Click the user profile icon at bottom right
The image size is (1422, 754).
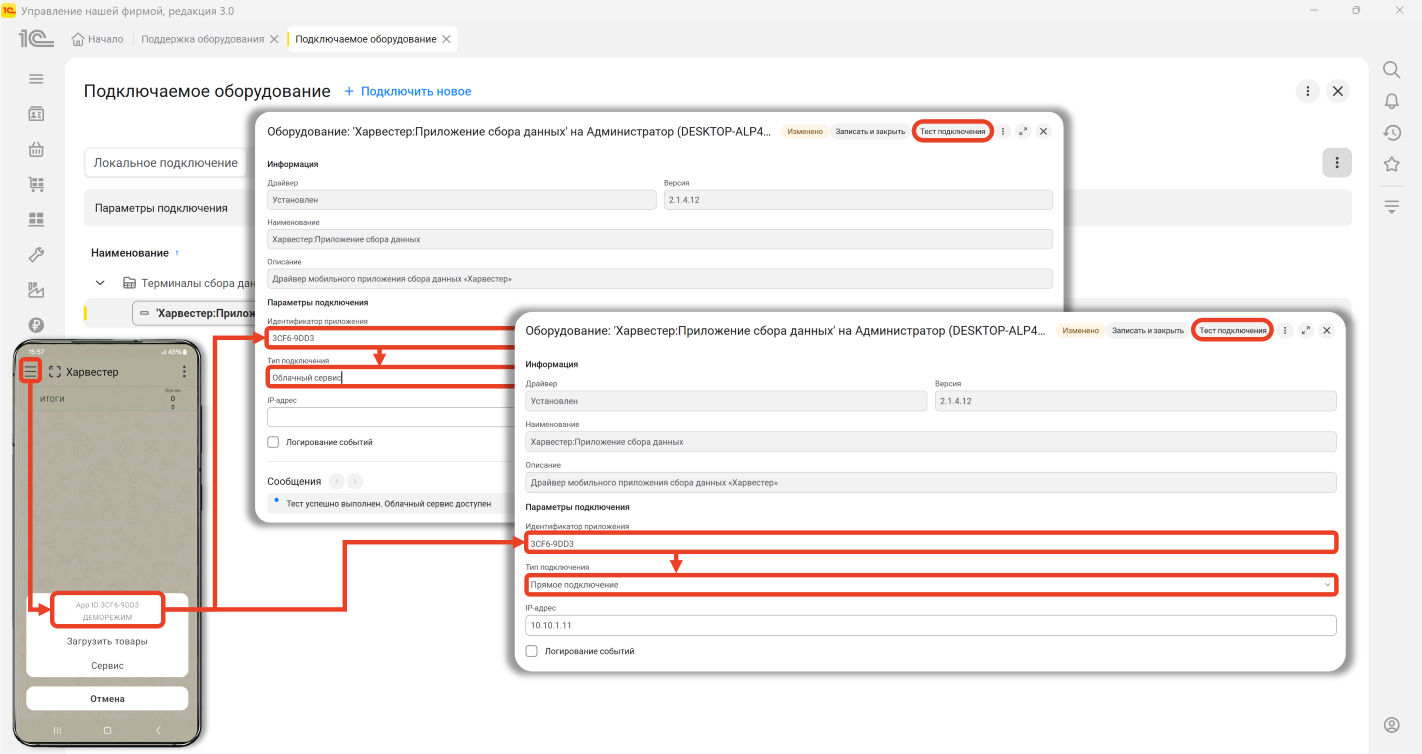[x=1391, y=725]
